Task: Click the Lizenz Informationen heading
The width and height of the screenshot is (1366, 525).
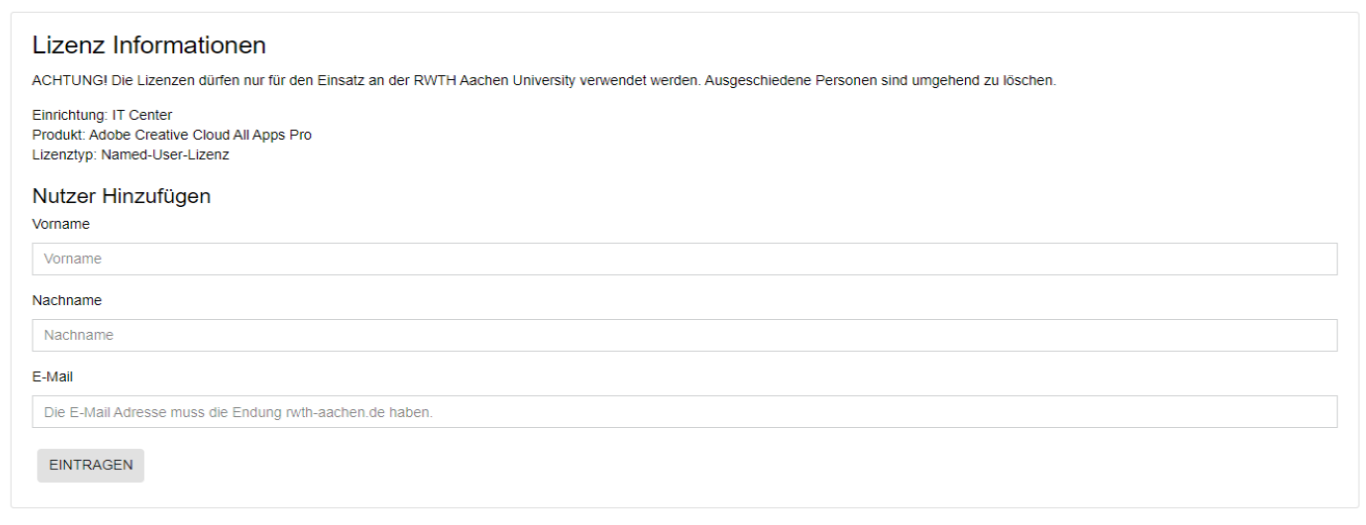Action: [x=149, y=45]
